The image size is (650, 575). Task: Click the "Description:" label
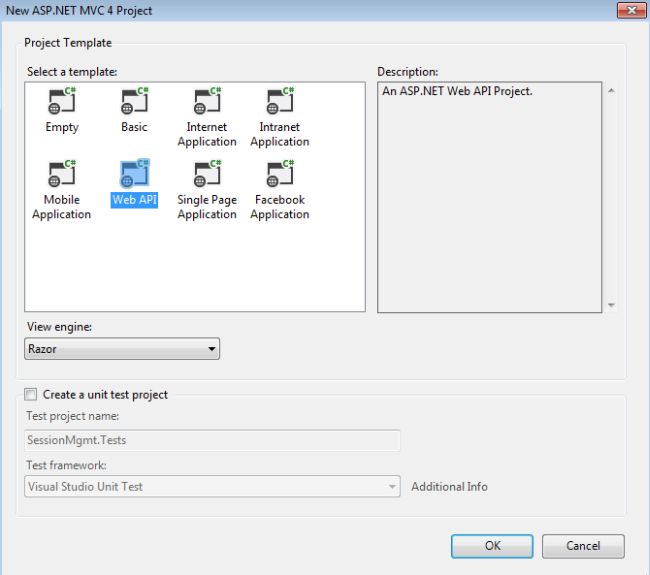[407, 72]
